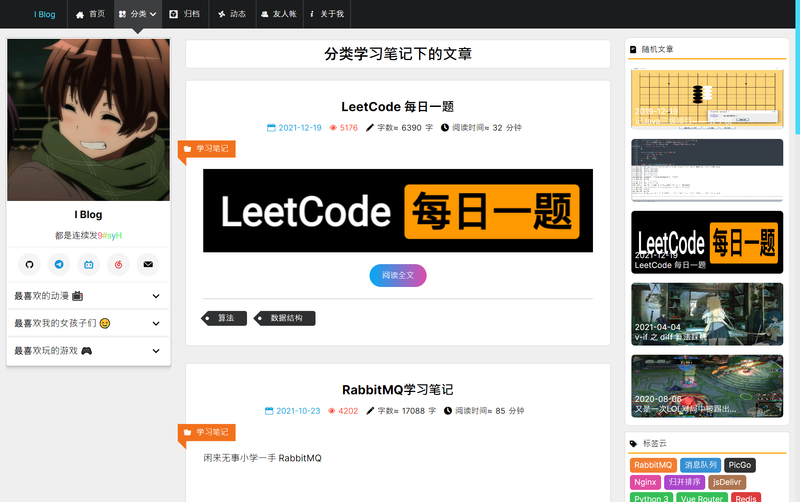Open LeetCode 每日一题 random article thumbnail
Viewport: 800px width, 502px height.
[x=707, y=242]
